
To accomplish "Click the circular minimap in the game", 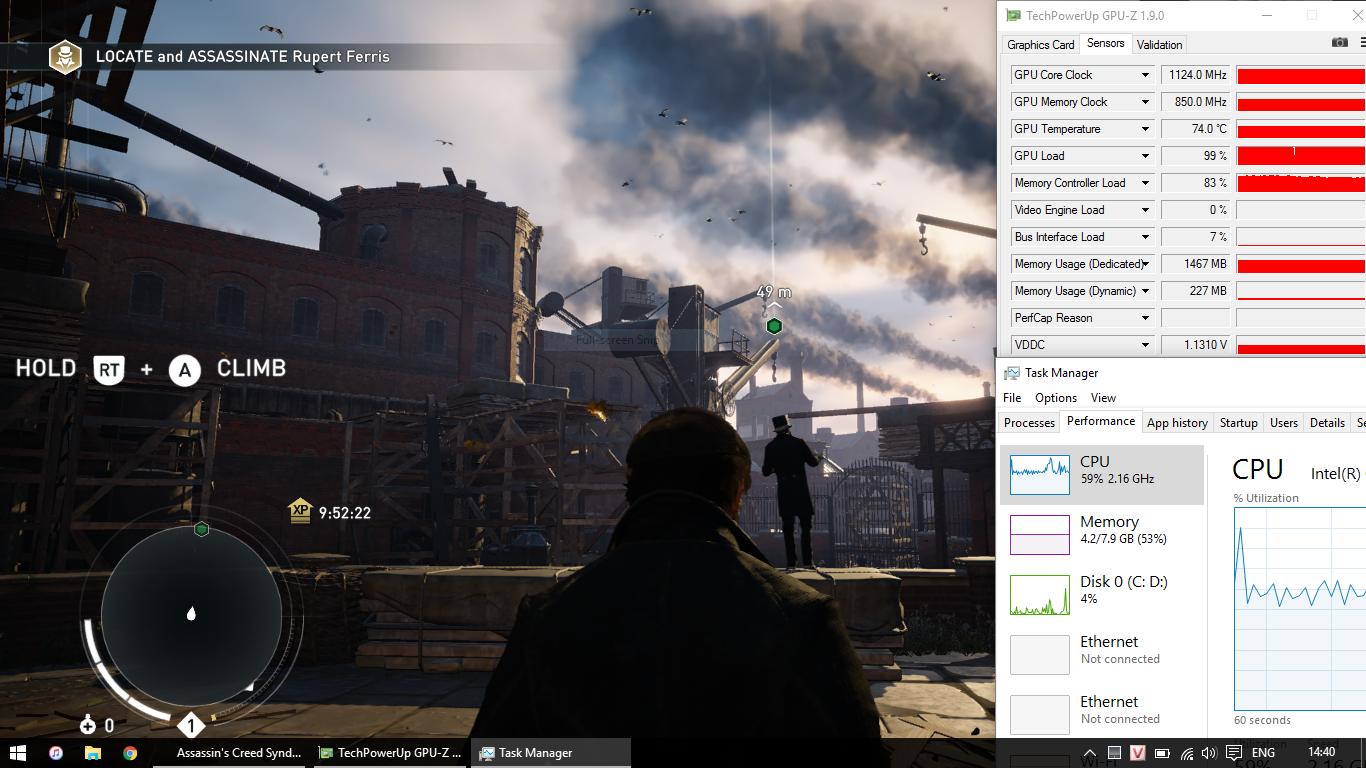I will (192, 614).
